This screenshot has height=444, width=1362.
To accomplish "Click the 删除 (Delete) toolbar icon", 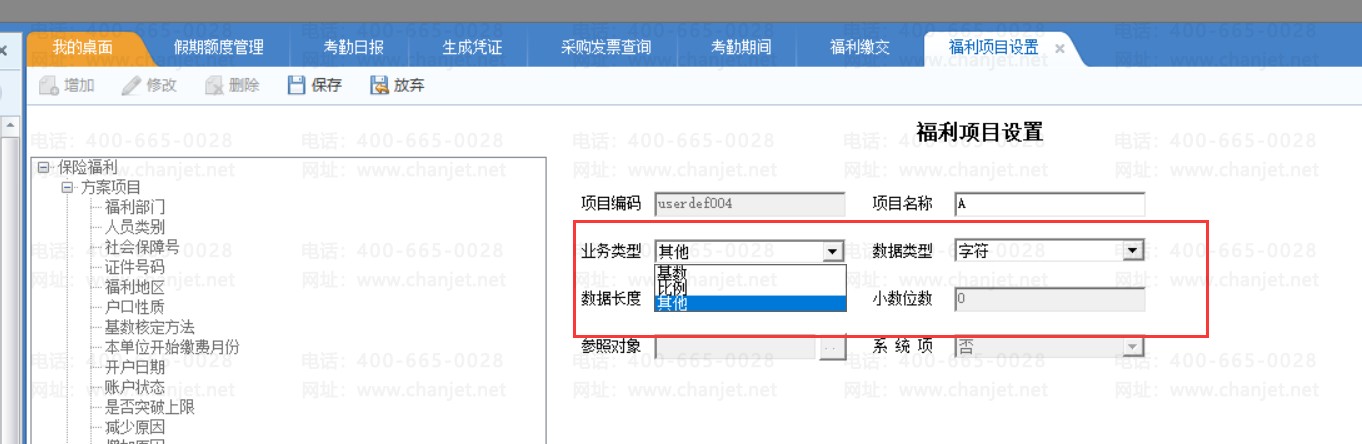I will (x=214, y=86).
